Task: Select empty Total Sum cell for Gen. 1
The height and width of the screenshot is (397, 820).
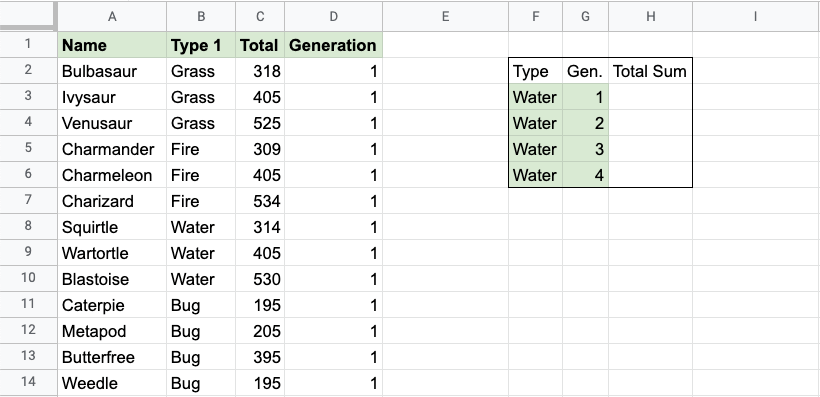Action: [x=650, y=97]
